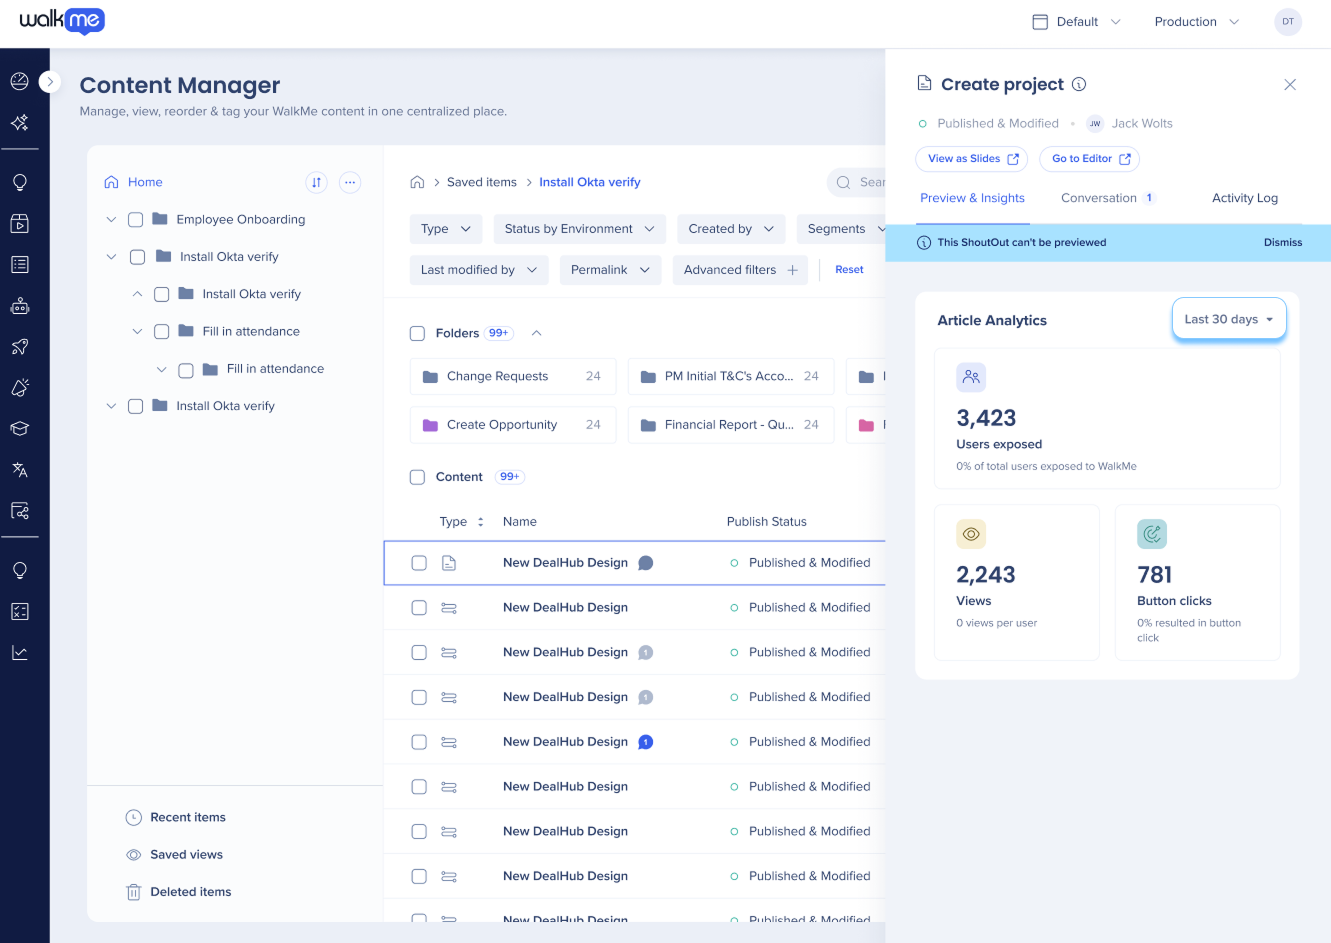Click the Views eye icon in analytics
1331x943 pixels.
[971, 534]
